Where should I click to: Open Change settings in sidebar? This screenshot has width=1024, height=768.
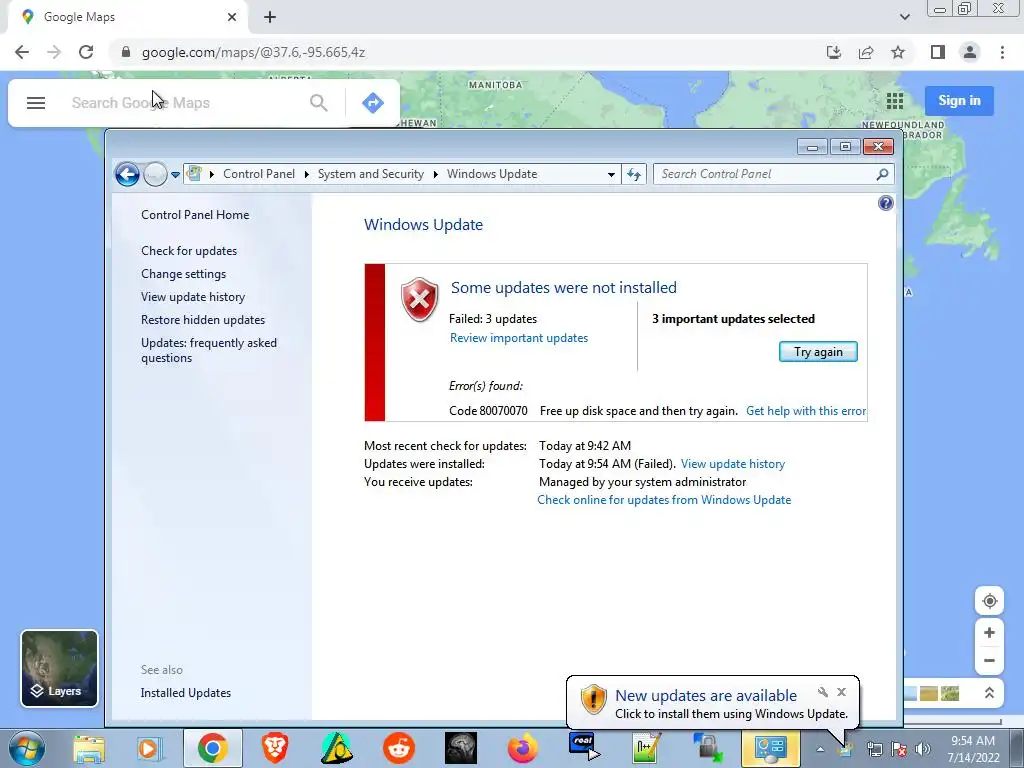click(x=184, y=274)
